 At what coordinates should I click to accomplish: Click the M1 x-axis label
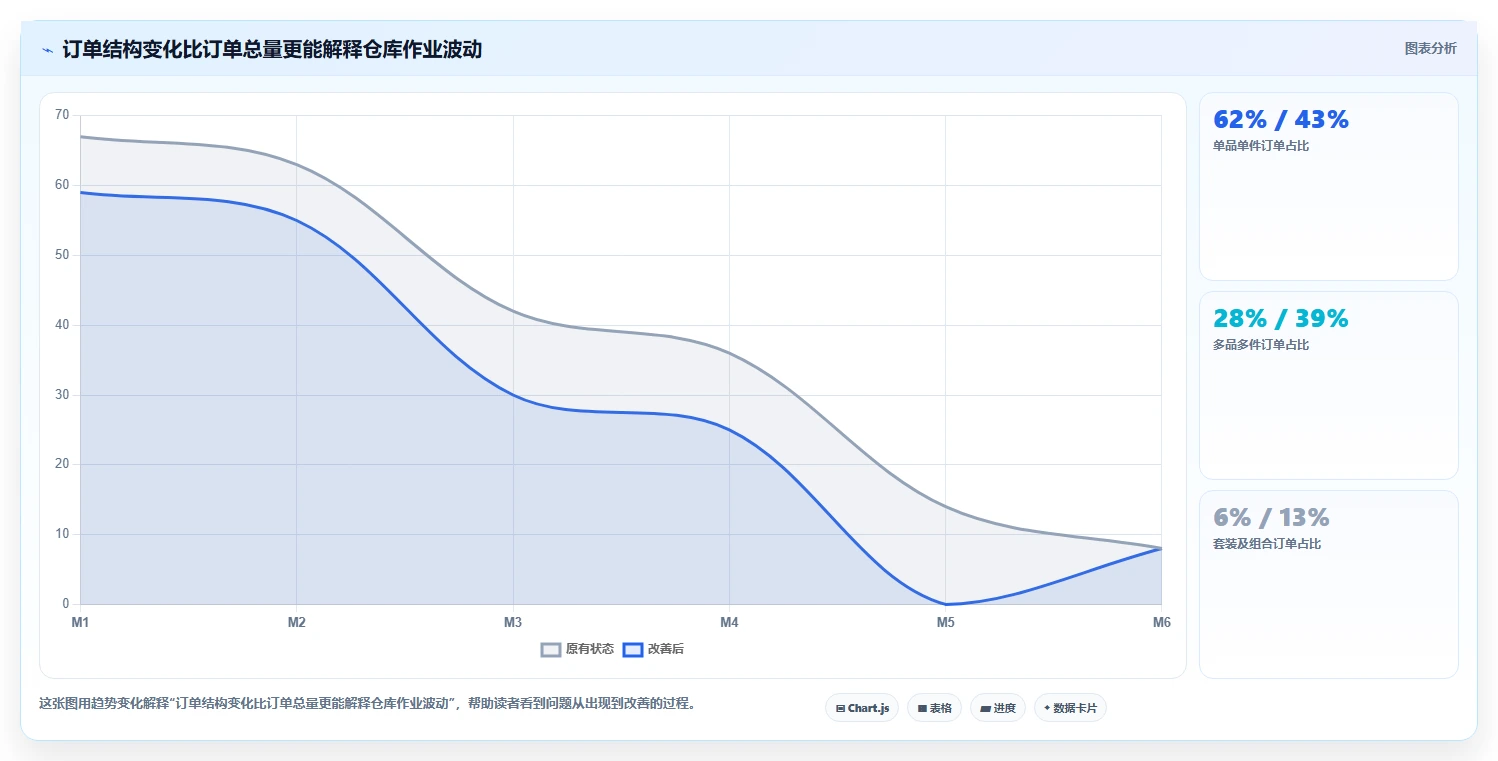click(80, 623)
